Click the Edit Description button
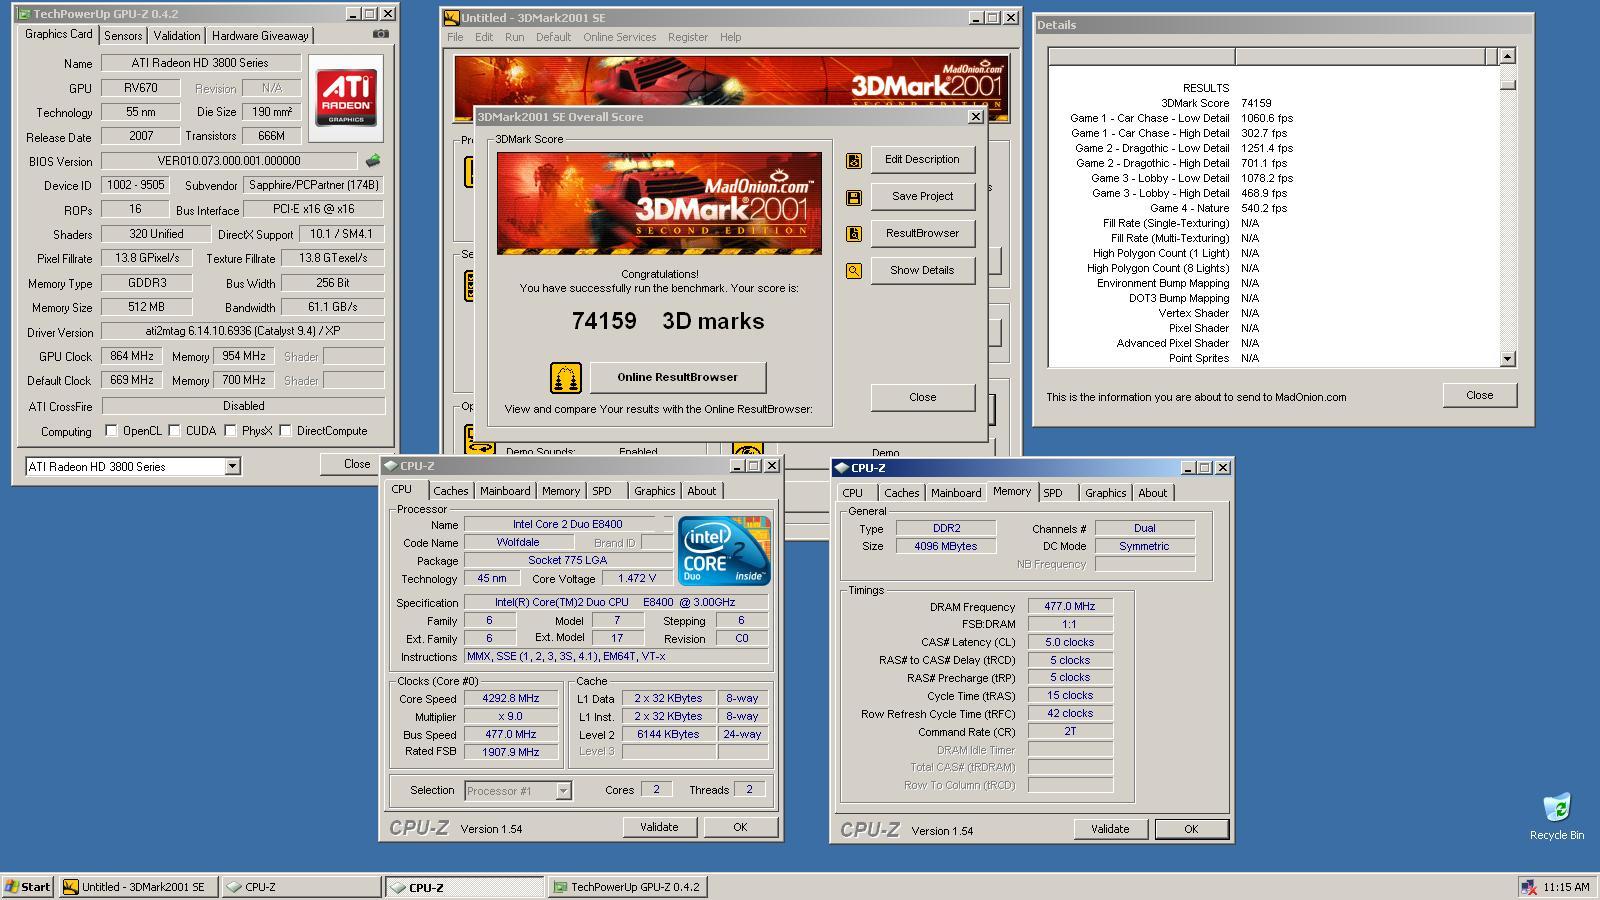 (922, 160)
